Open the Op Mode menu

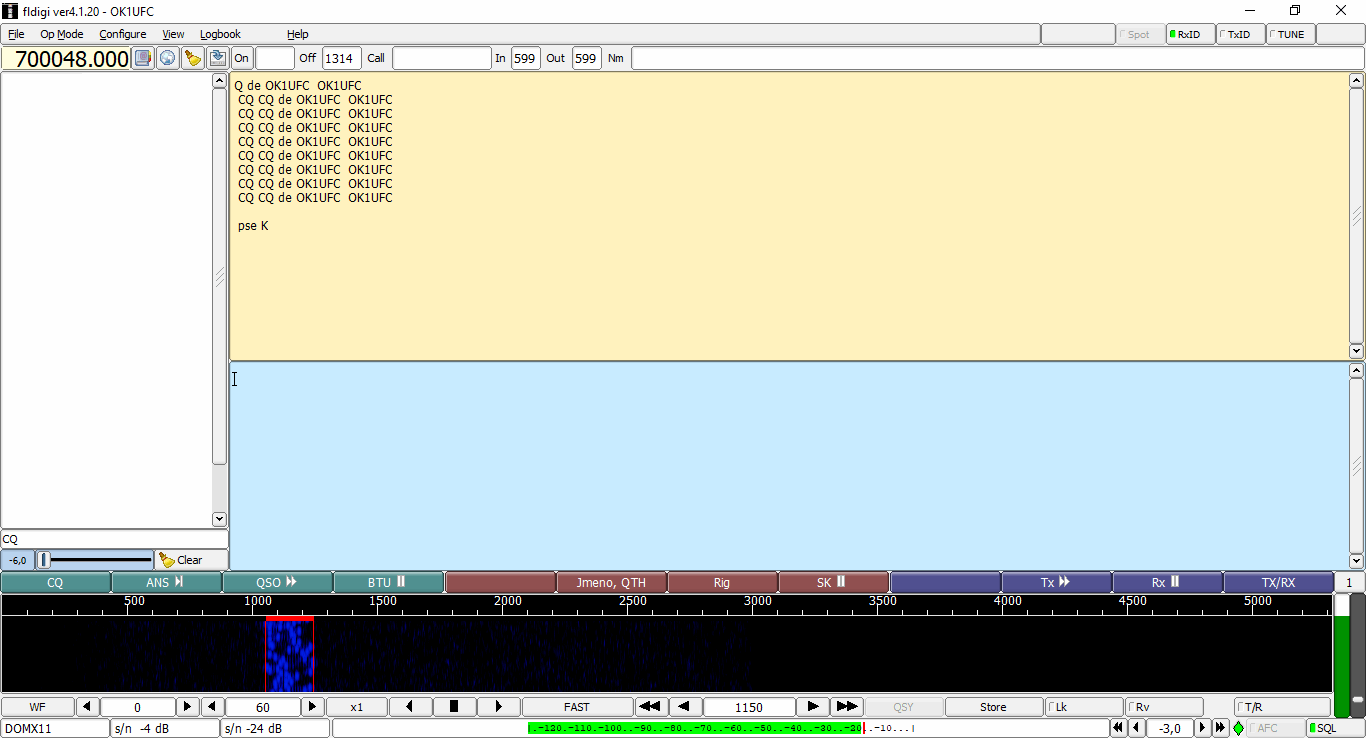[62, 34]
